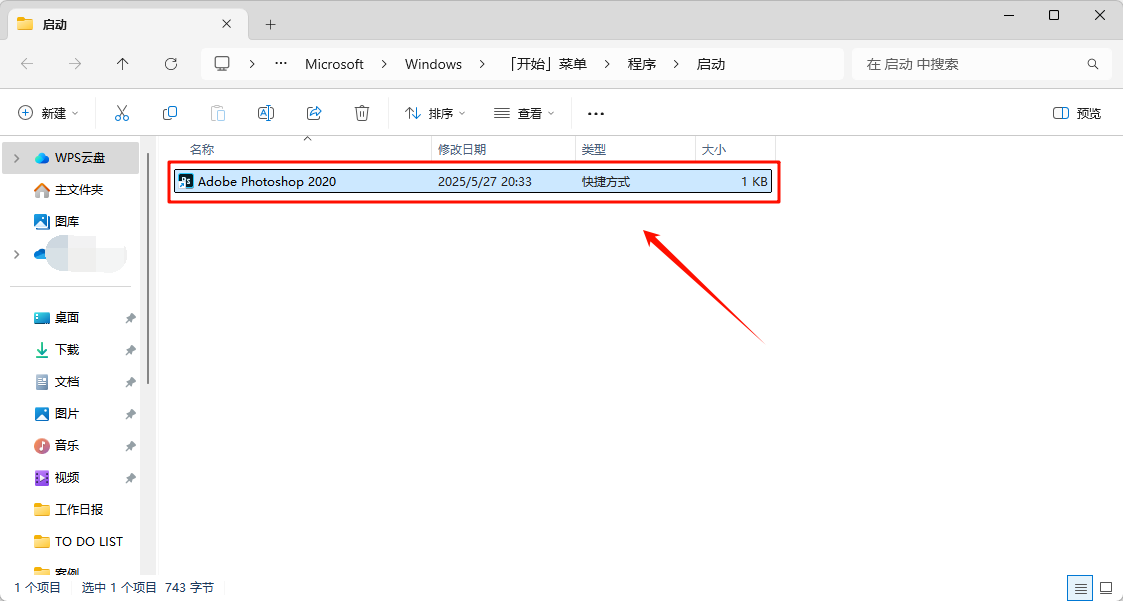
Task: Click the Share icon in toolbar
Action: click(314, 112)
